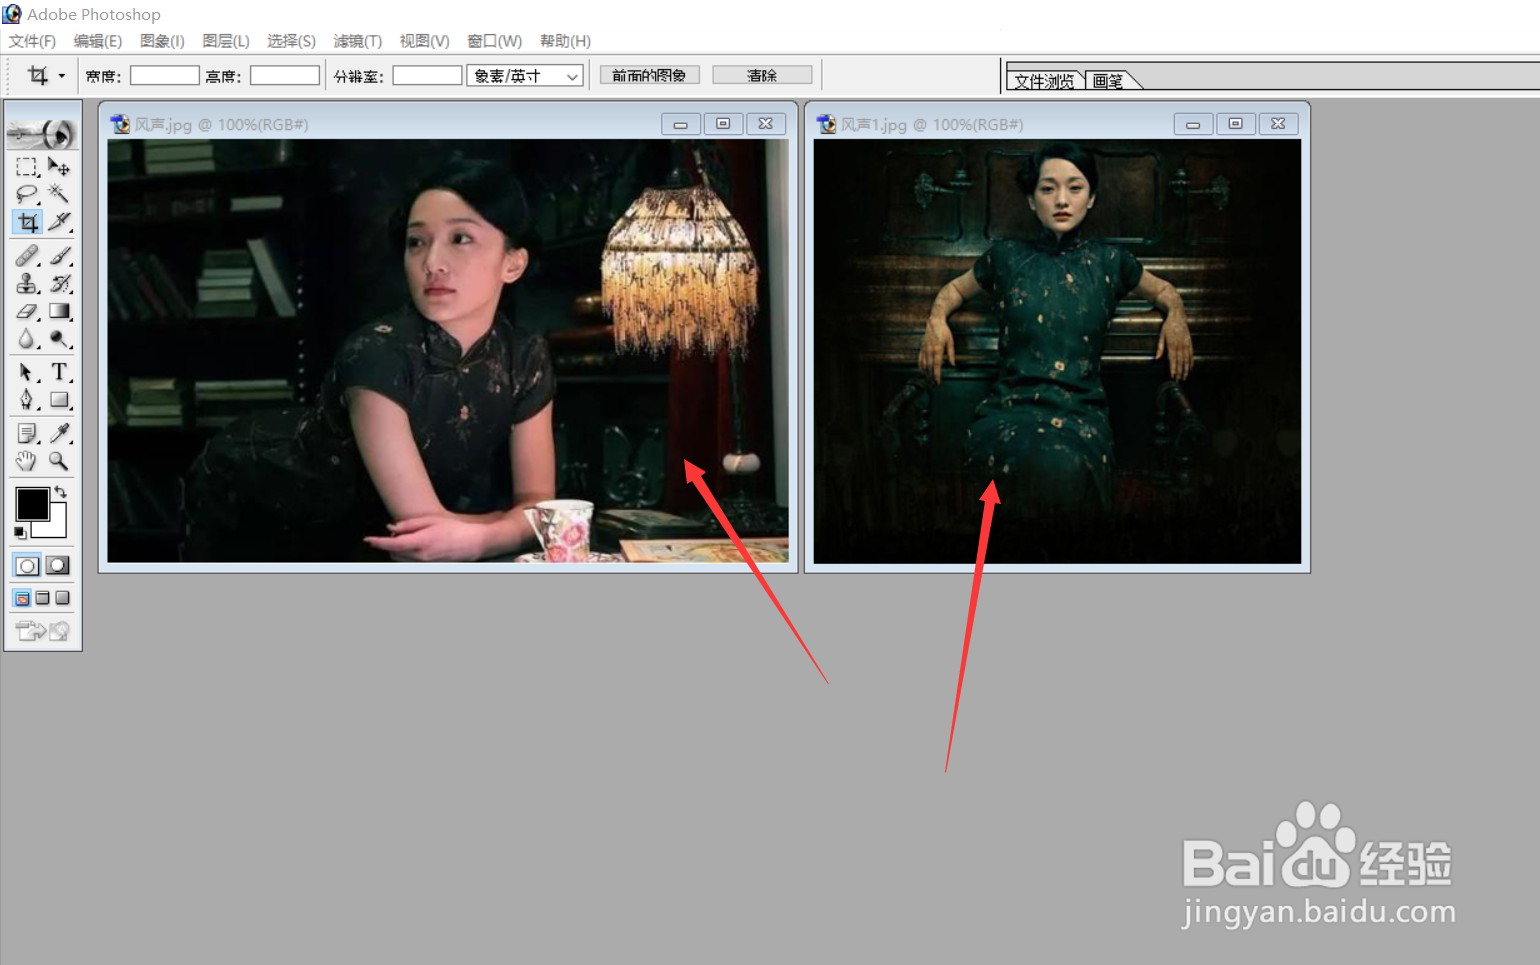Viewport: 1540px width, 965px height.
Task: Select the Pen tool
Action: [x=27, y=400]
